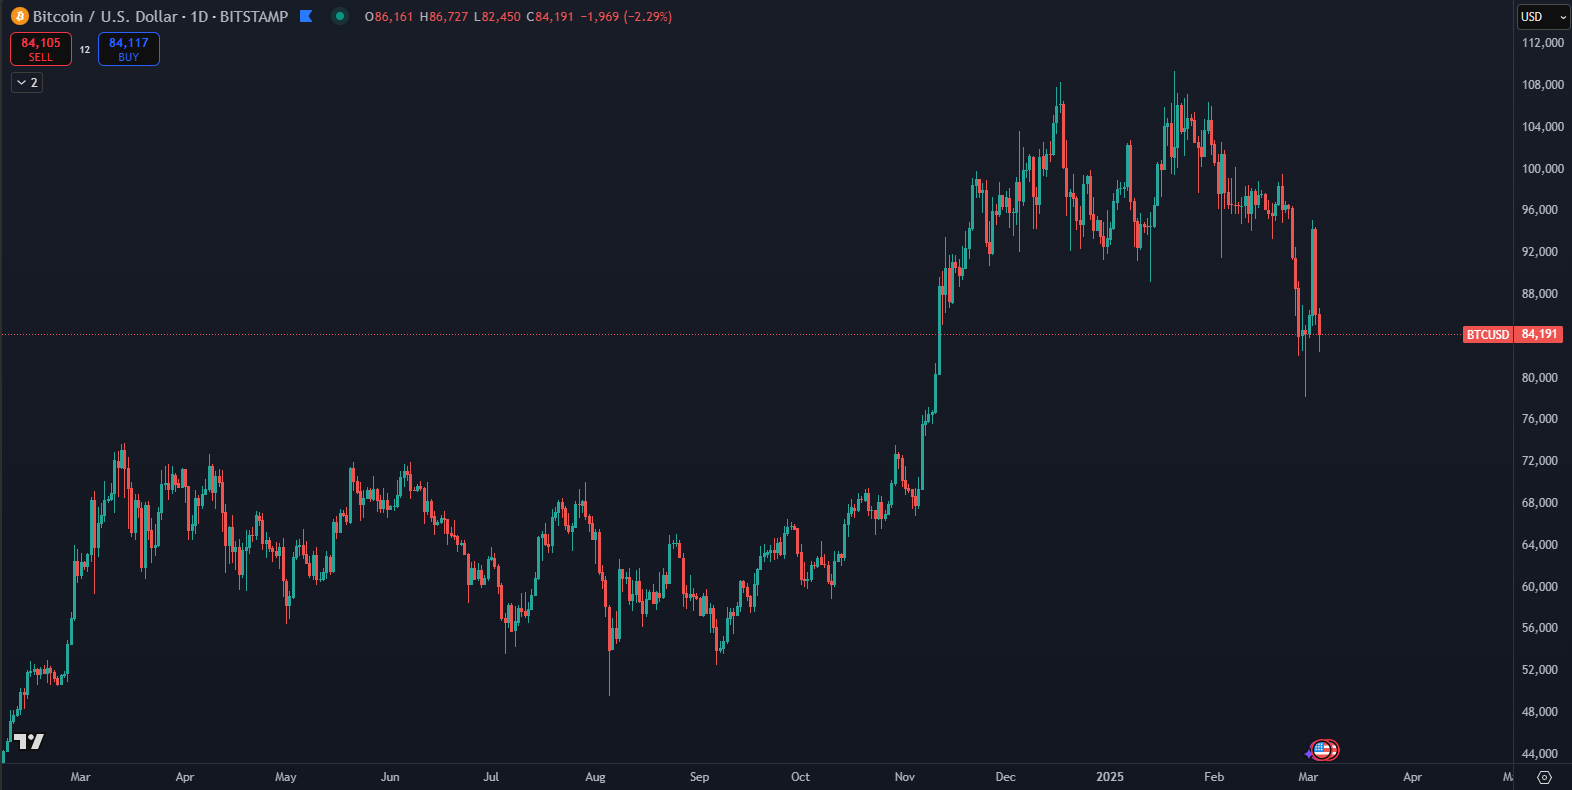Open chart settings via the hexagon gear icon
The height and width of the screenshot is (790, 1572).
(1544, 777)
